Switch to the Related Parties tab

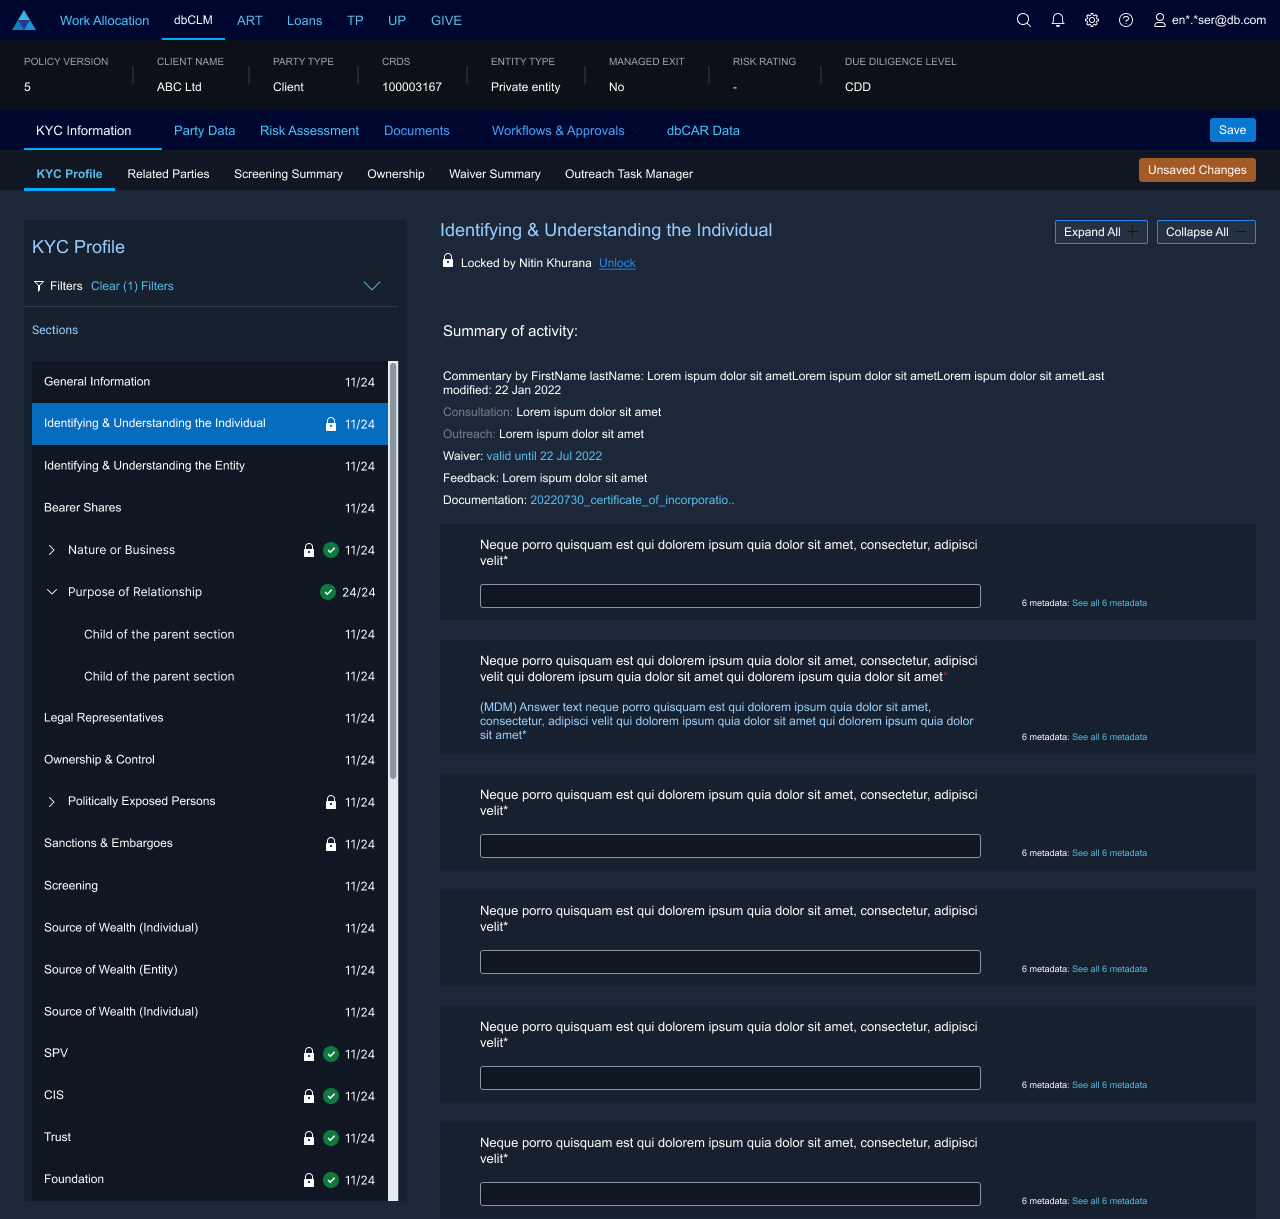(168, 174)
